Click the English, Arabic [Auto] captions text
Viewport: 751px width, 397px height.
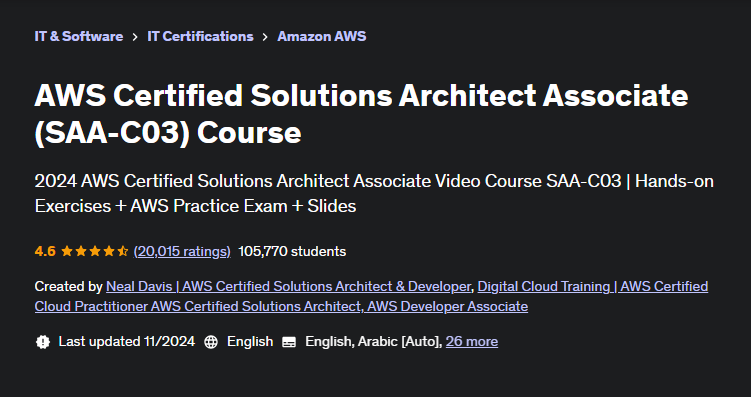374,341
